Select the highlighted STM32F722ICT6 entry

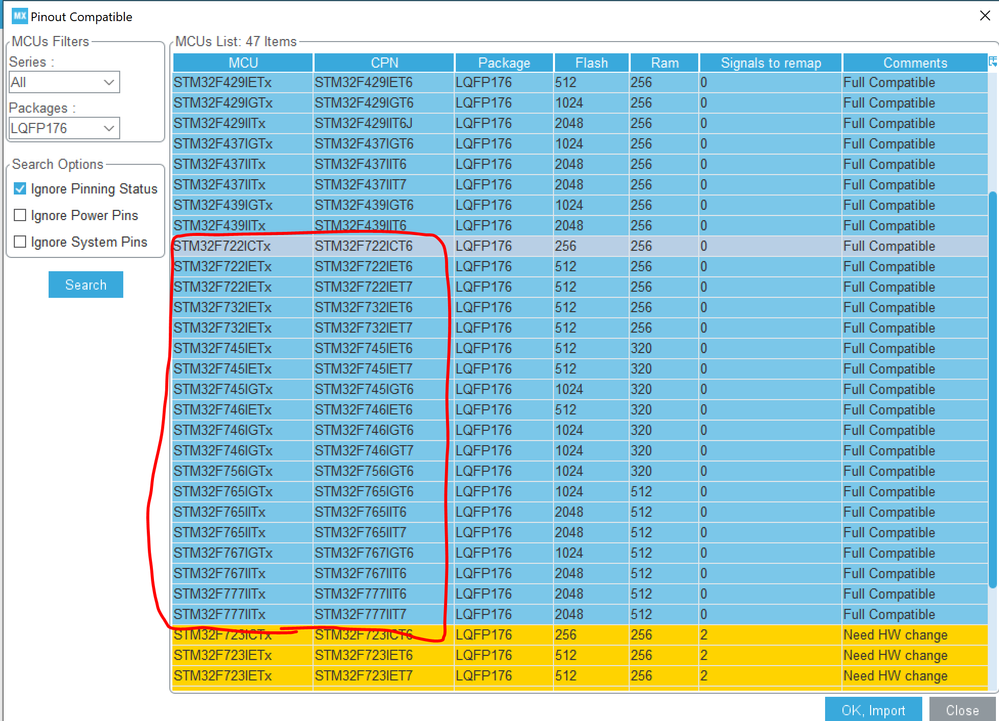[384, 246]
